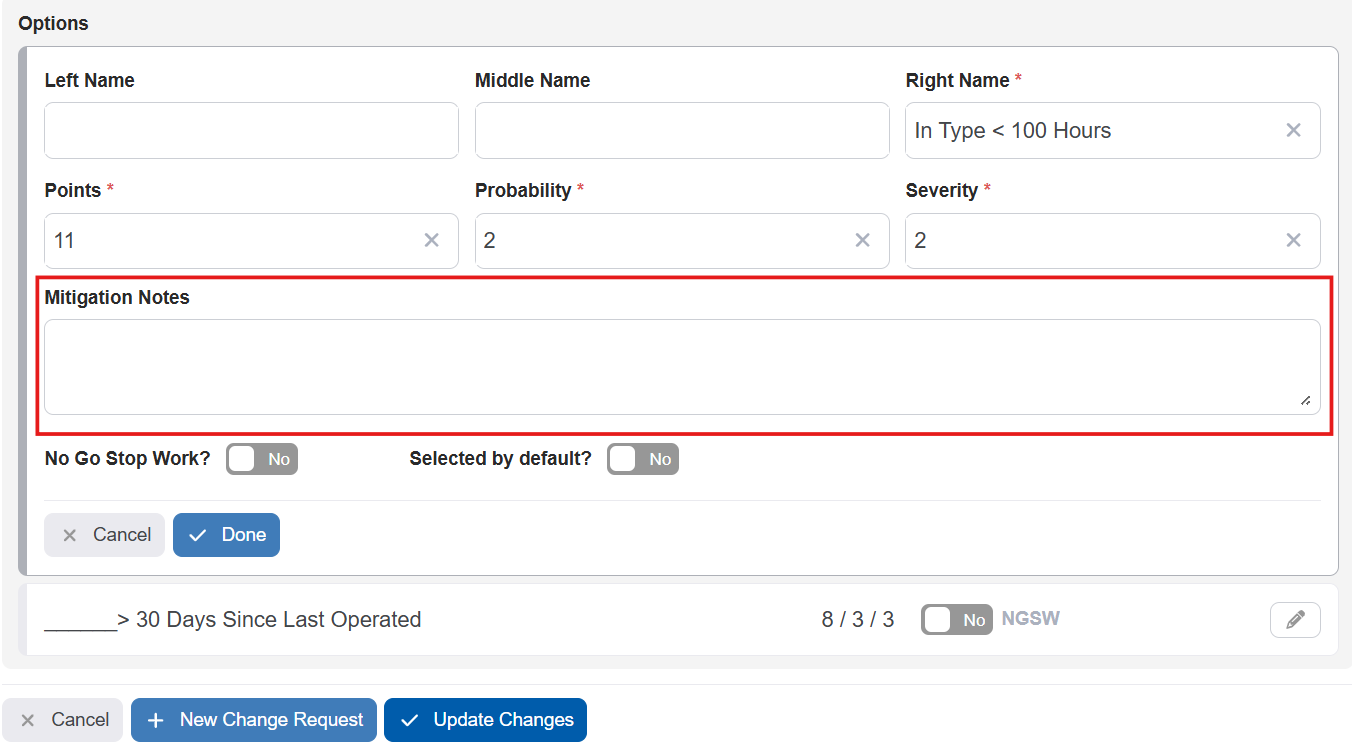Clear the Severity field value
The height and width of the screenshot is (750, 1352).
[1293, 241]
